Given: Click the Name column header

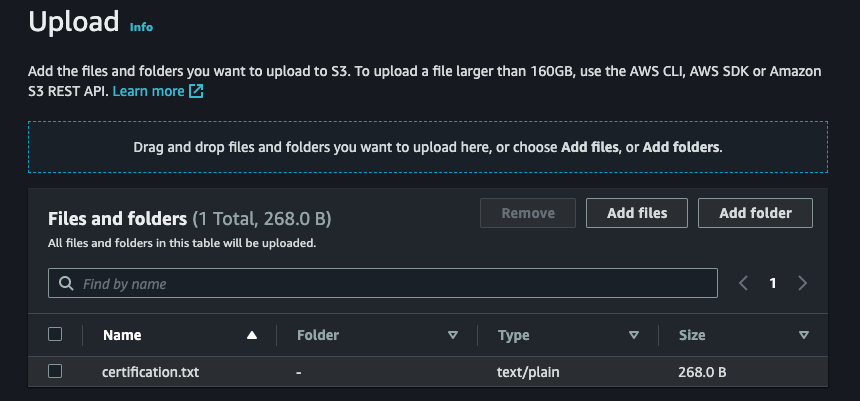Looking at the screenshot, I should [122, 335].
